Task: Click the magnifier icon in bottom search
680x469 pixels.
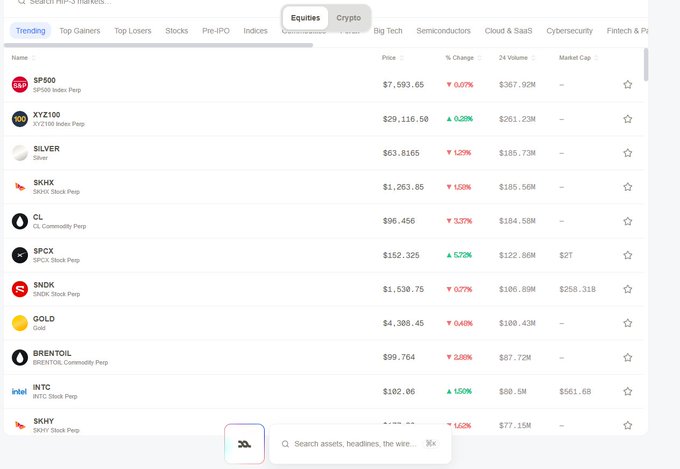Action: [285, 444]
